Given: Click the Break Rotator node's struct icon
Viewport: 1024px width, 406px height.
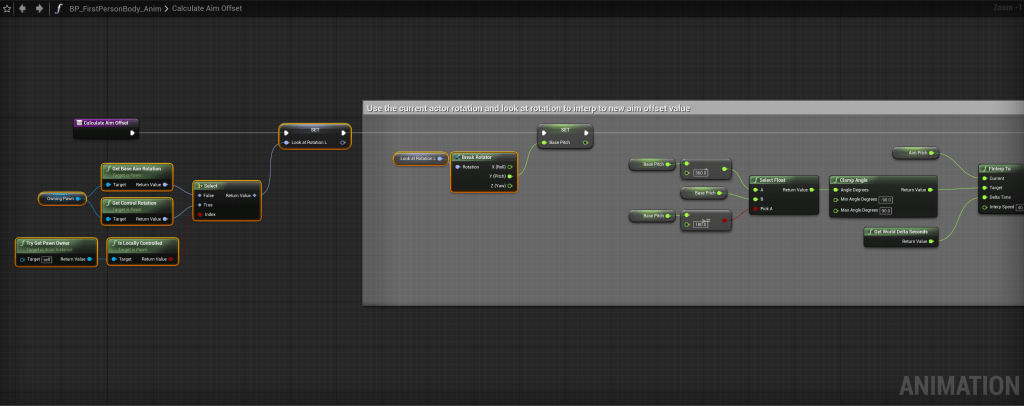Looking at the screenshot, I should click(x=455, y=156).
